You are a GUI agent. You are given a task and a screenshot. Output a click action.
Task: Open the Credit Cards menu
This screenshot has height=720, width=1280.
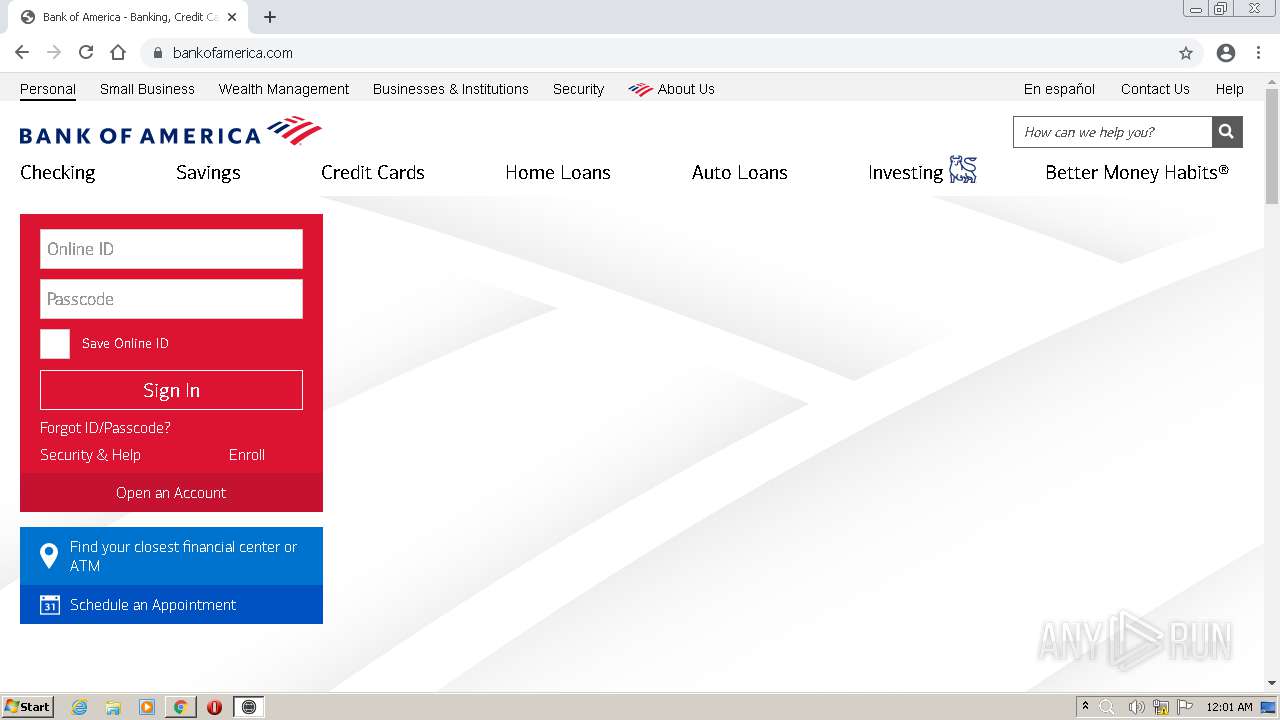tap(373, 172)
